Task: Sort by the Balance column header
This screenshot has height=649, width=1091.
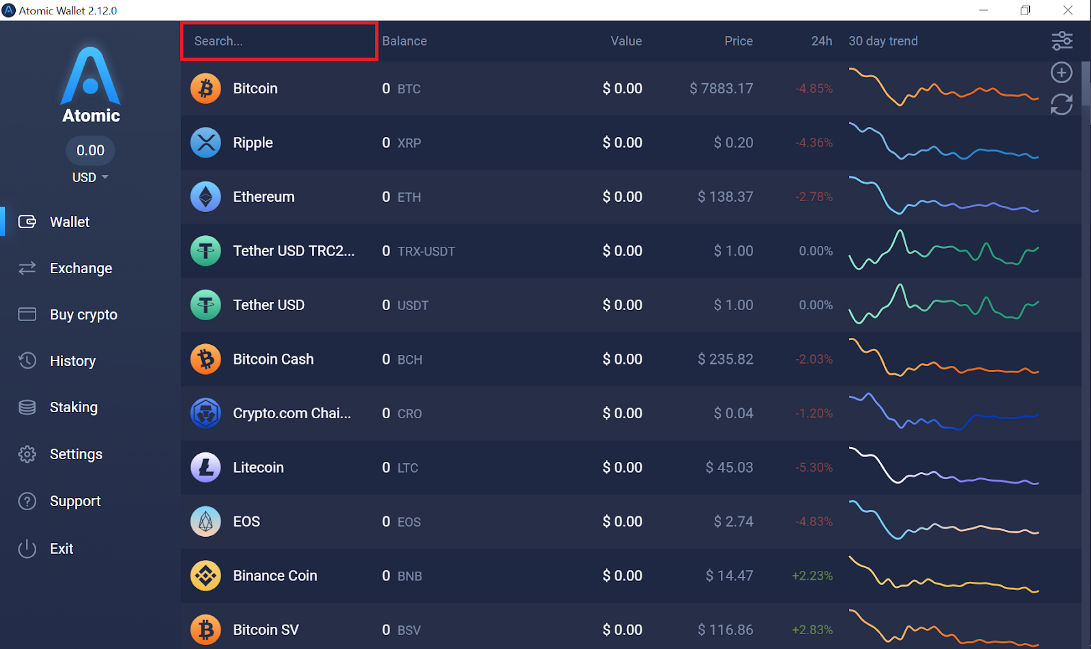Action: coord(404,41)
